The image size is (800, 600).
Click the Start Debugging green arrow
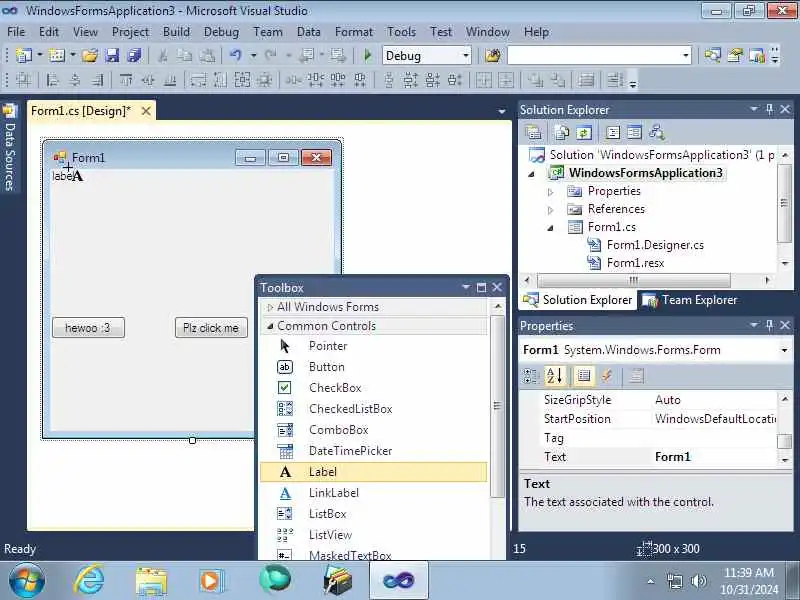367,55
